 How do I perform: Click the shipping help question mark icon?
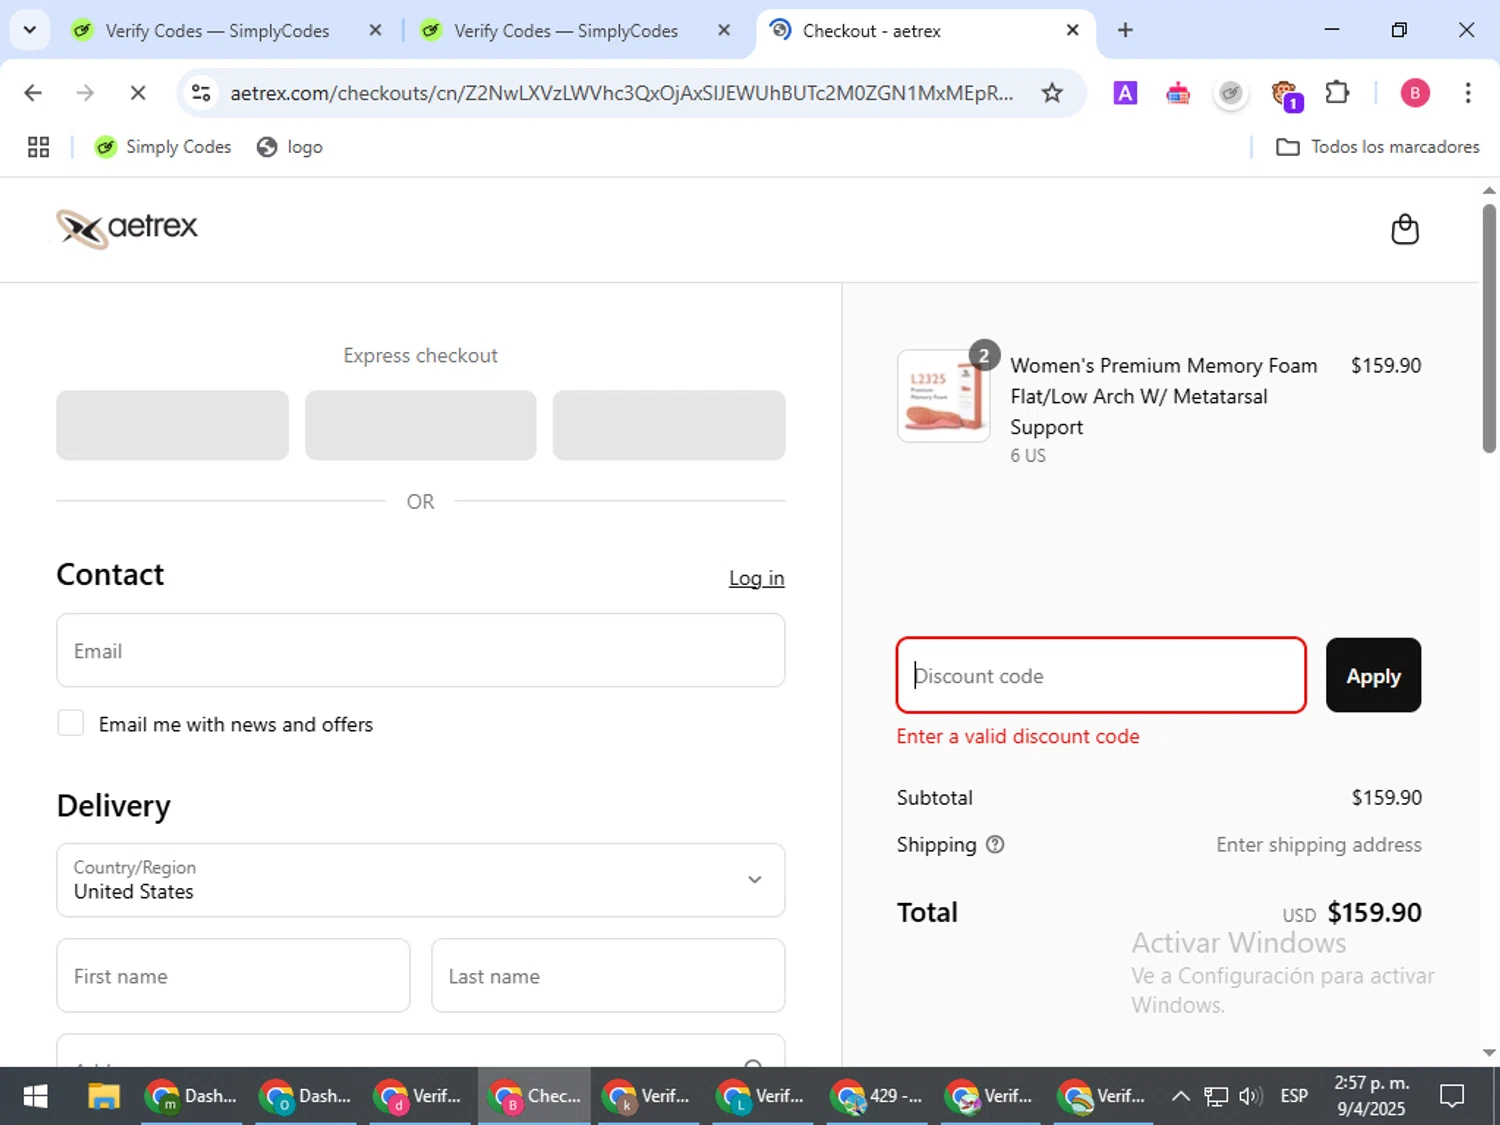[995, 844]
